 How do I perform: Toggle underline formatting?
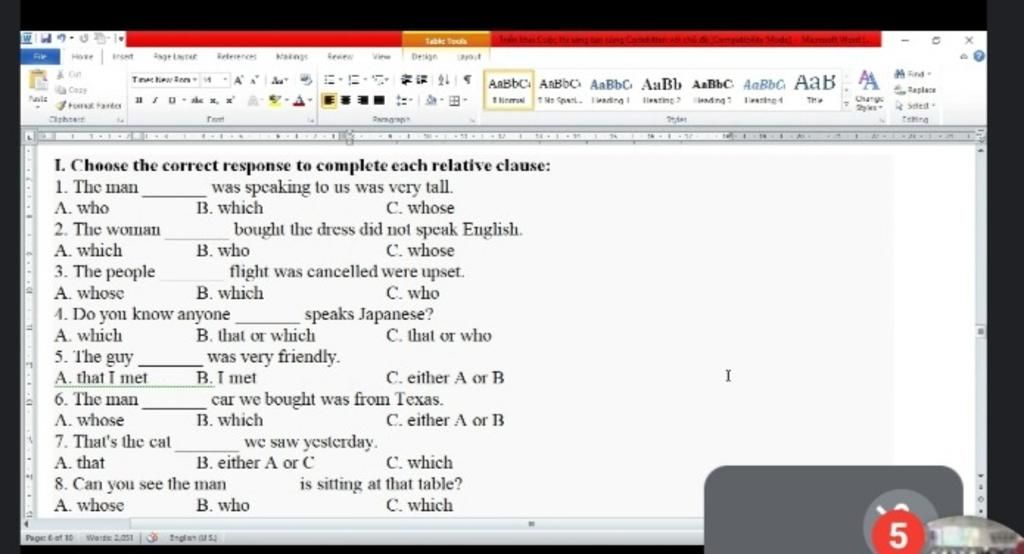click(x=171, y=101)
